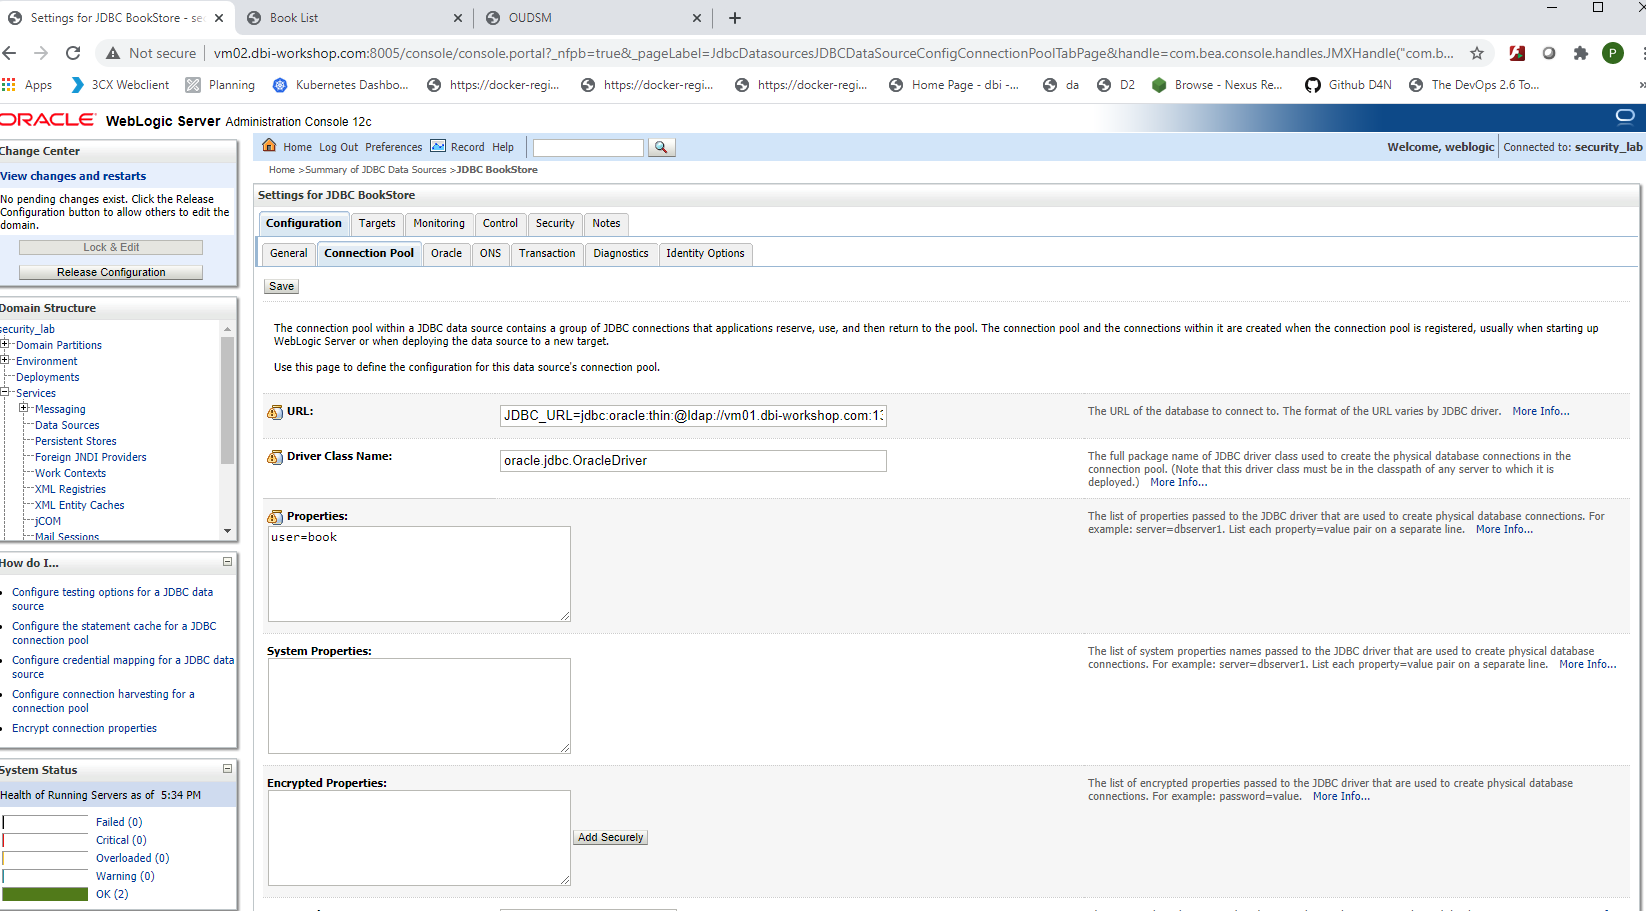1646x911 pixels.
Task: Click the Home house icon in console toolbar
Action: (x=269, y=146)
